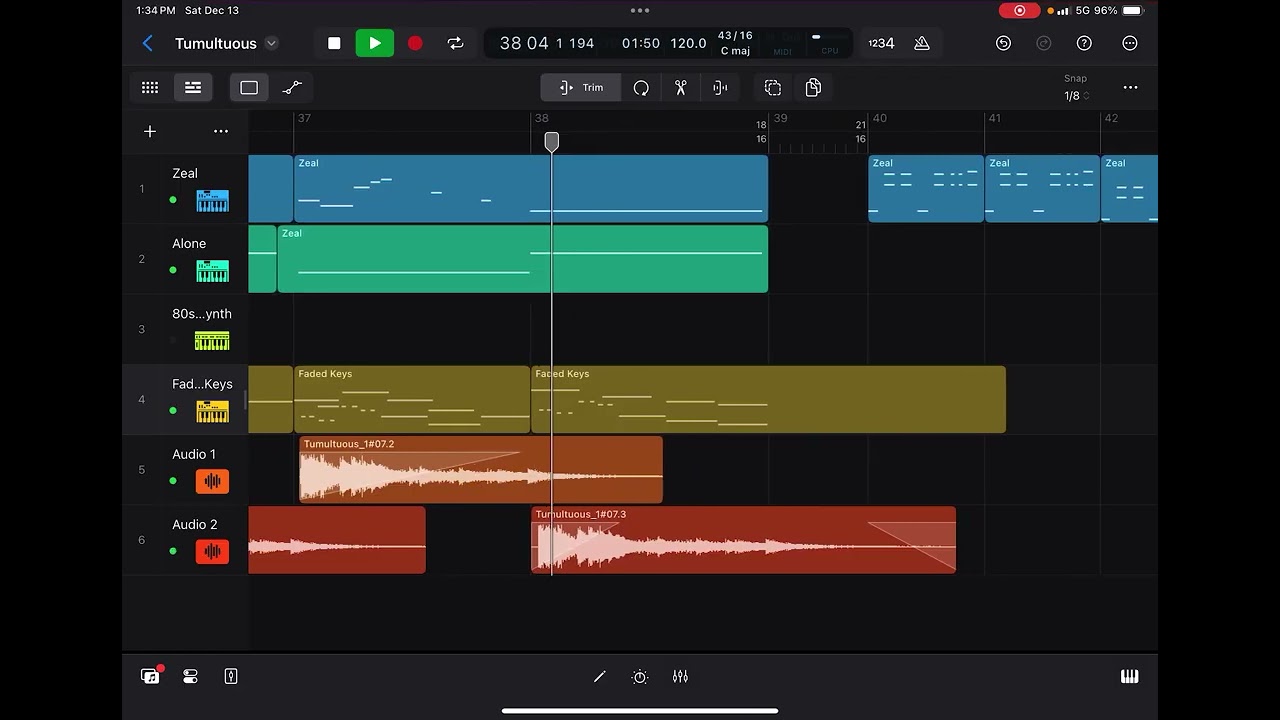Toggle the Faded Keys track green dot
The width and height of the screenshot is (1280, 720).
pyautogui.click(x=173, y=411)
